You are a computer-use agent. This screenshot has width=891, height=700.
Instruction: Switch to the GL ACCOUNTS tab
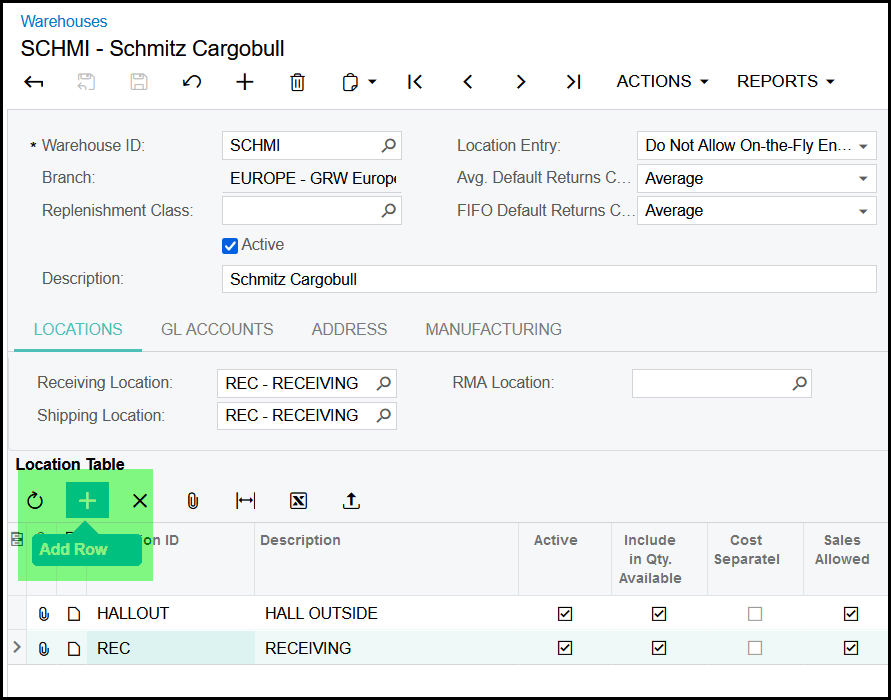pos(217,329)
